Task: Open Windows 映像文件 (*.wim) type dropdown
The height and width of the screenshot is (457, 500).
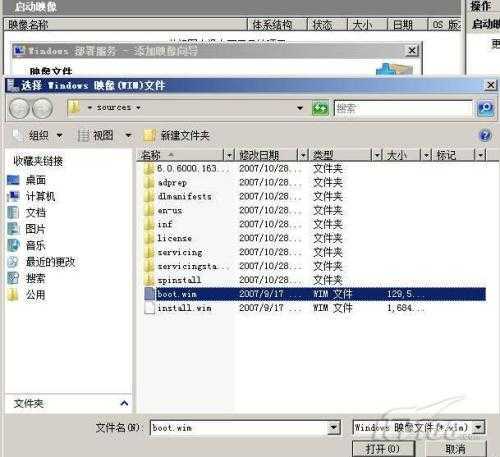Action: pyautogui.click(x=479, y=427)
